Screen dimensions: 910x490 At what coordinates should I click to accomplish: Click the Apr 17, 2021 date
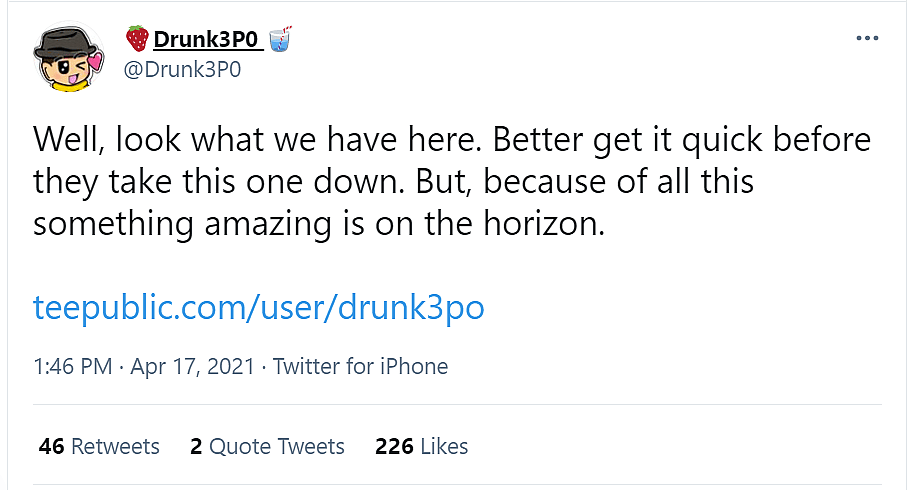pos(191,366)
